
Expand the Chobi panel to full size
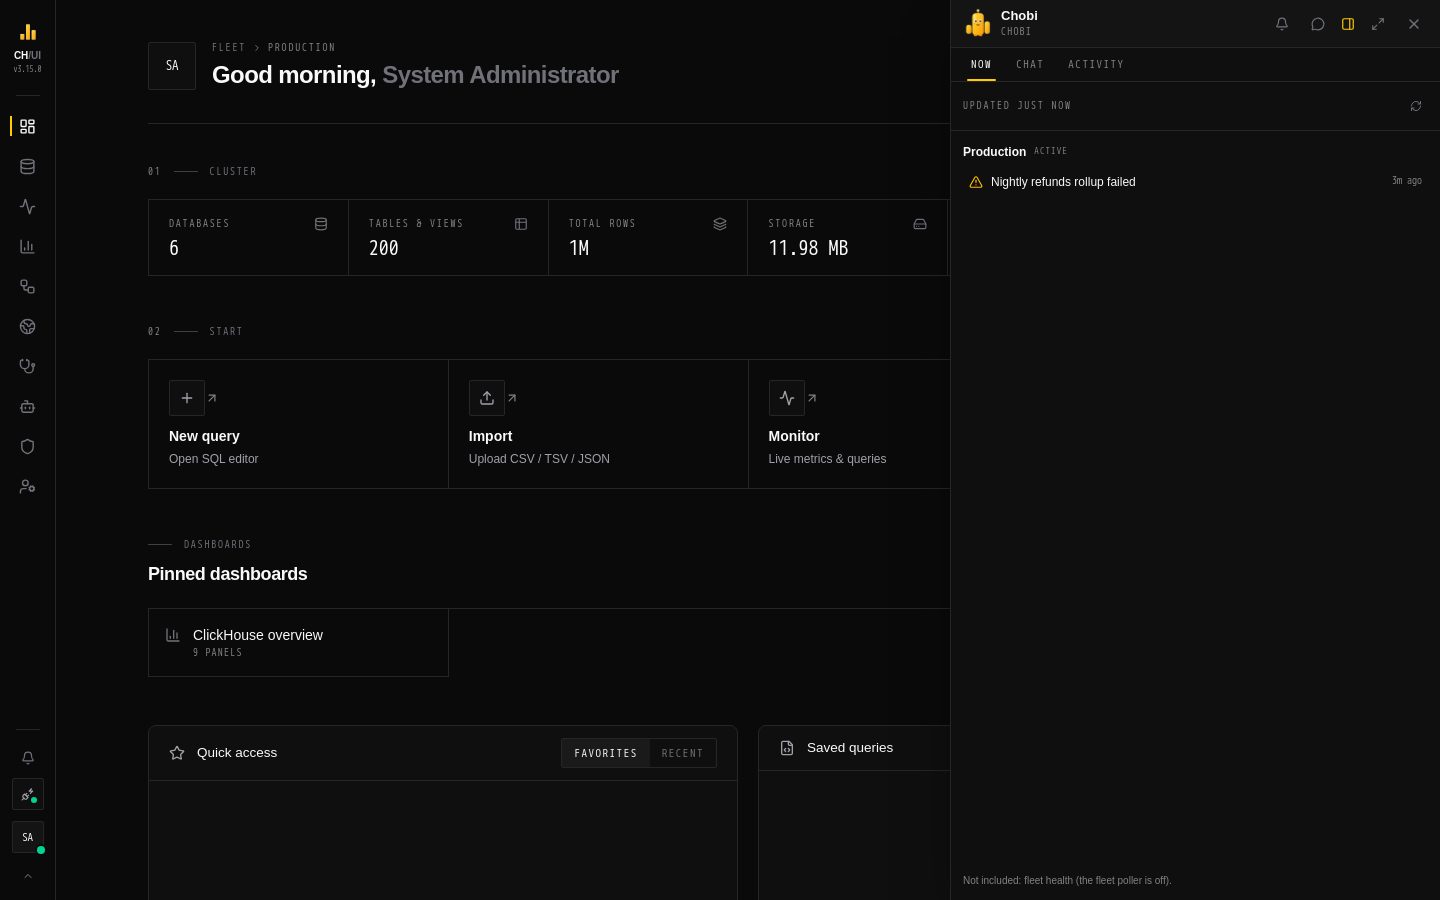click(1378, 24)
